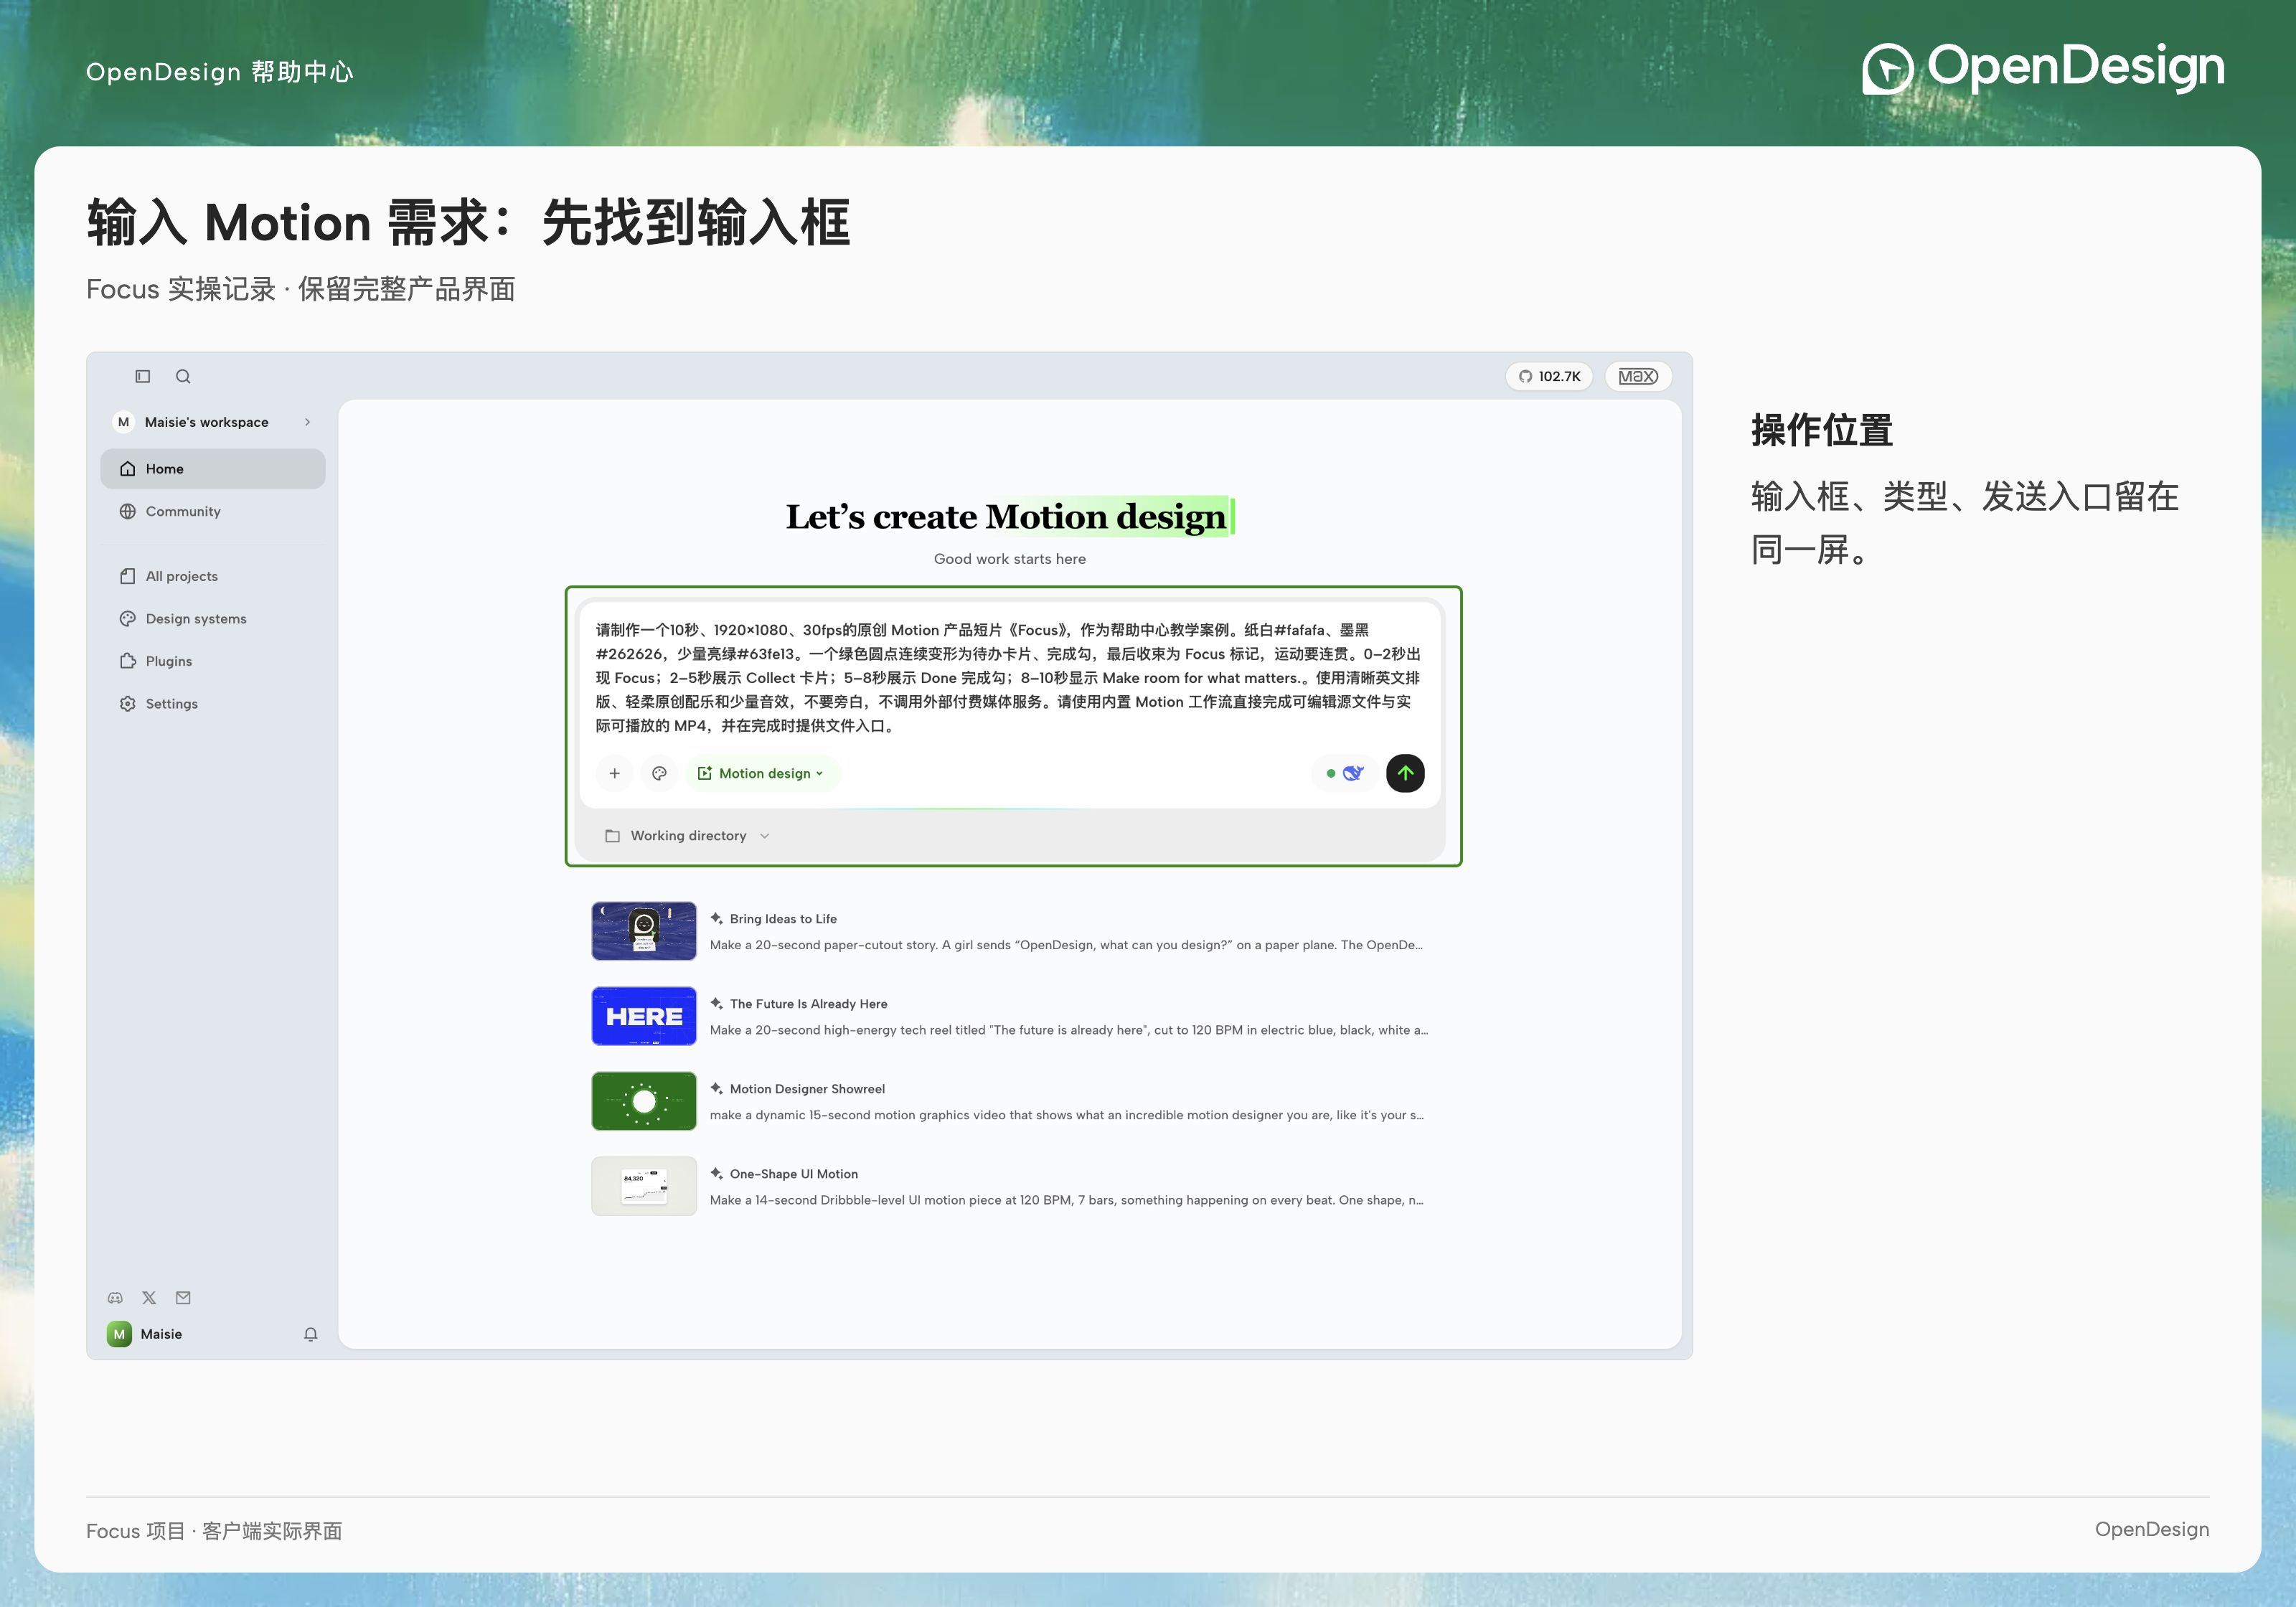Open Bring Ideas to Life thumbnail
This screenshot has width=2296, height=1607.
[x=644, y=931]
